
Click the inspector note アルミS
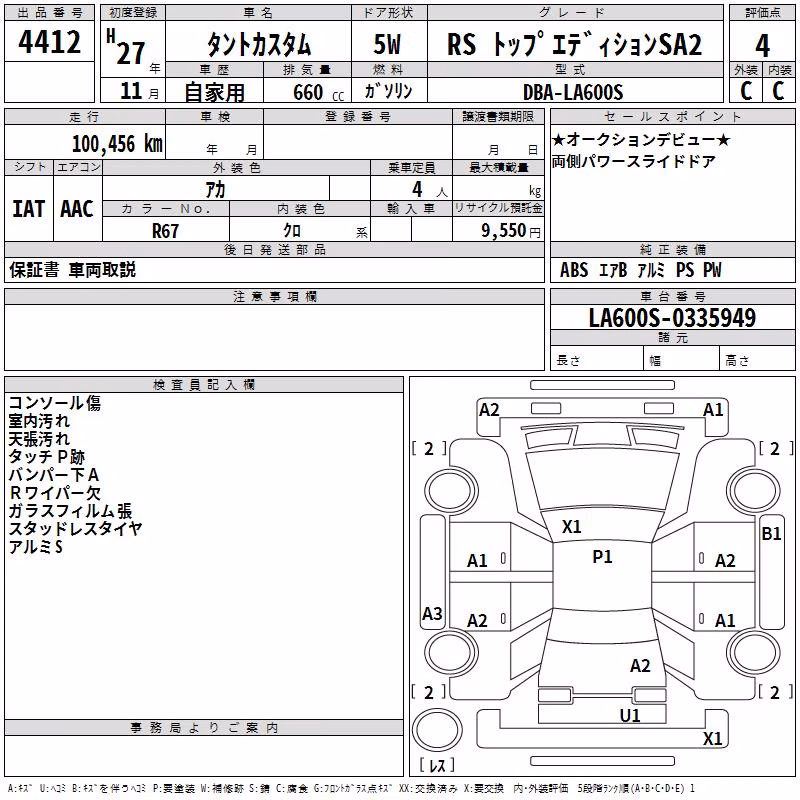coord(35,547)
